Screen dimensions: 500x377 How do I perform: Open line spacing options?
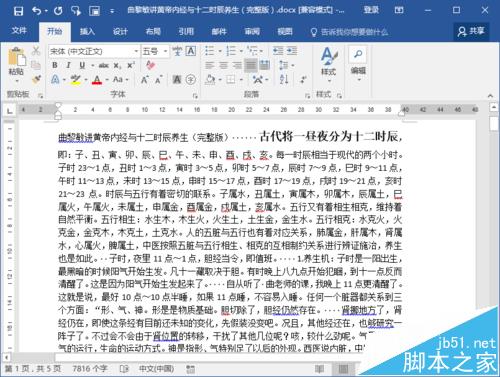click(x=284, y=65)
